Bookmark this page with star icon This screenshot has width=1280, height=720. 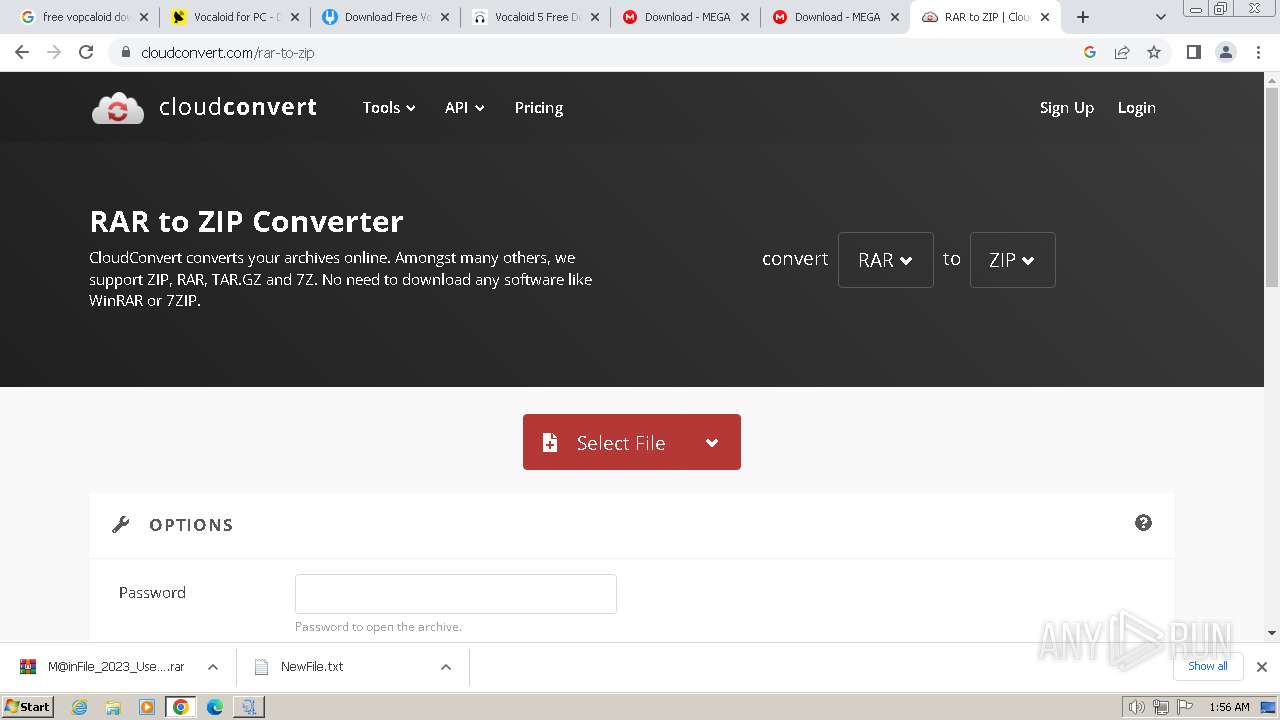1154,52
